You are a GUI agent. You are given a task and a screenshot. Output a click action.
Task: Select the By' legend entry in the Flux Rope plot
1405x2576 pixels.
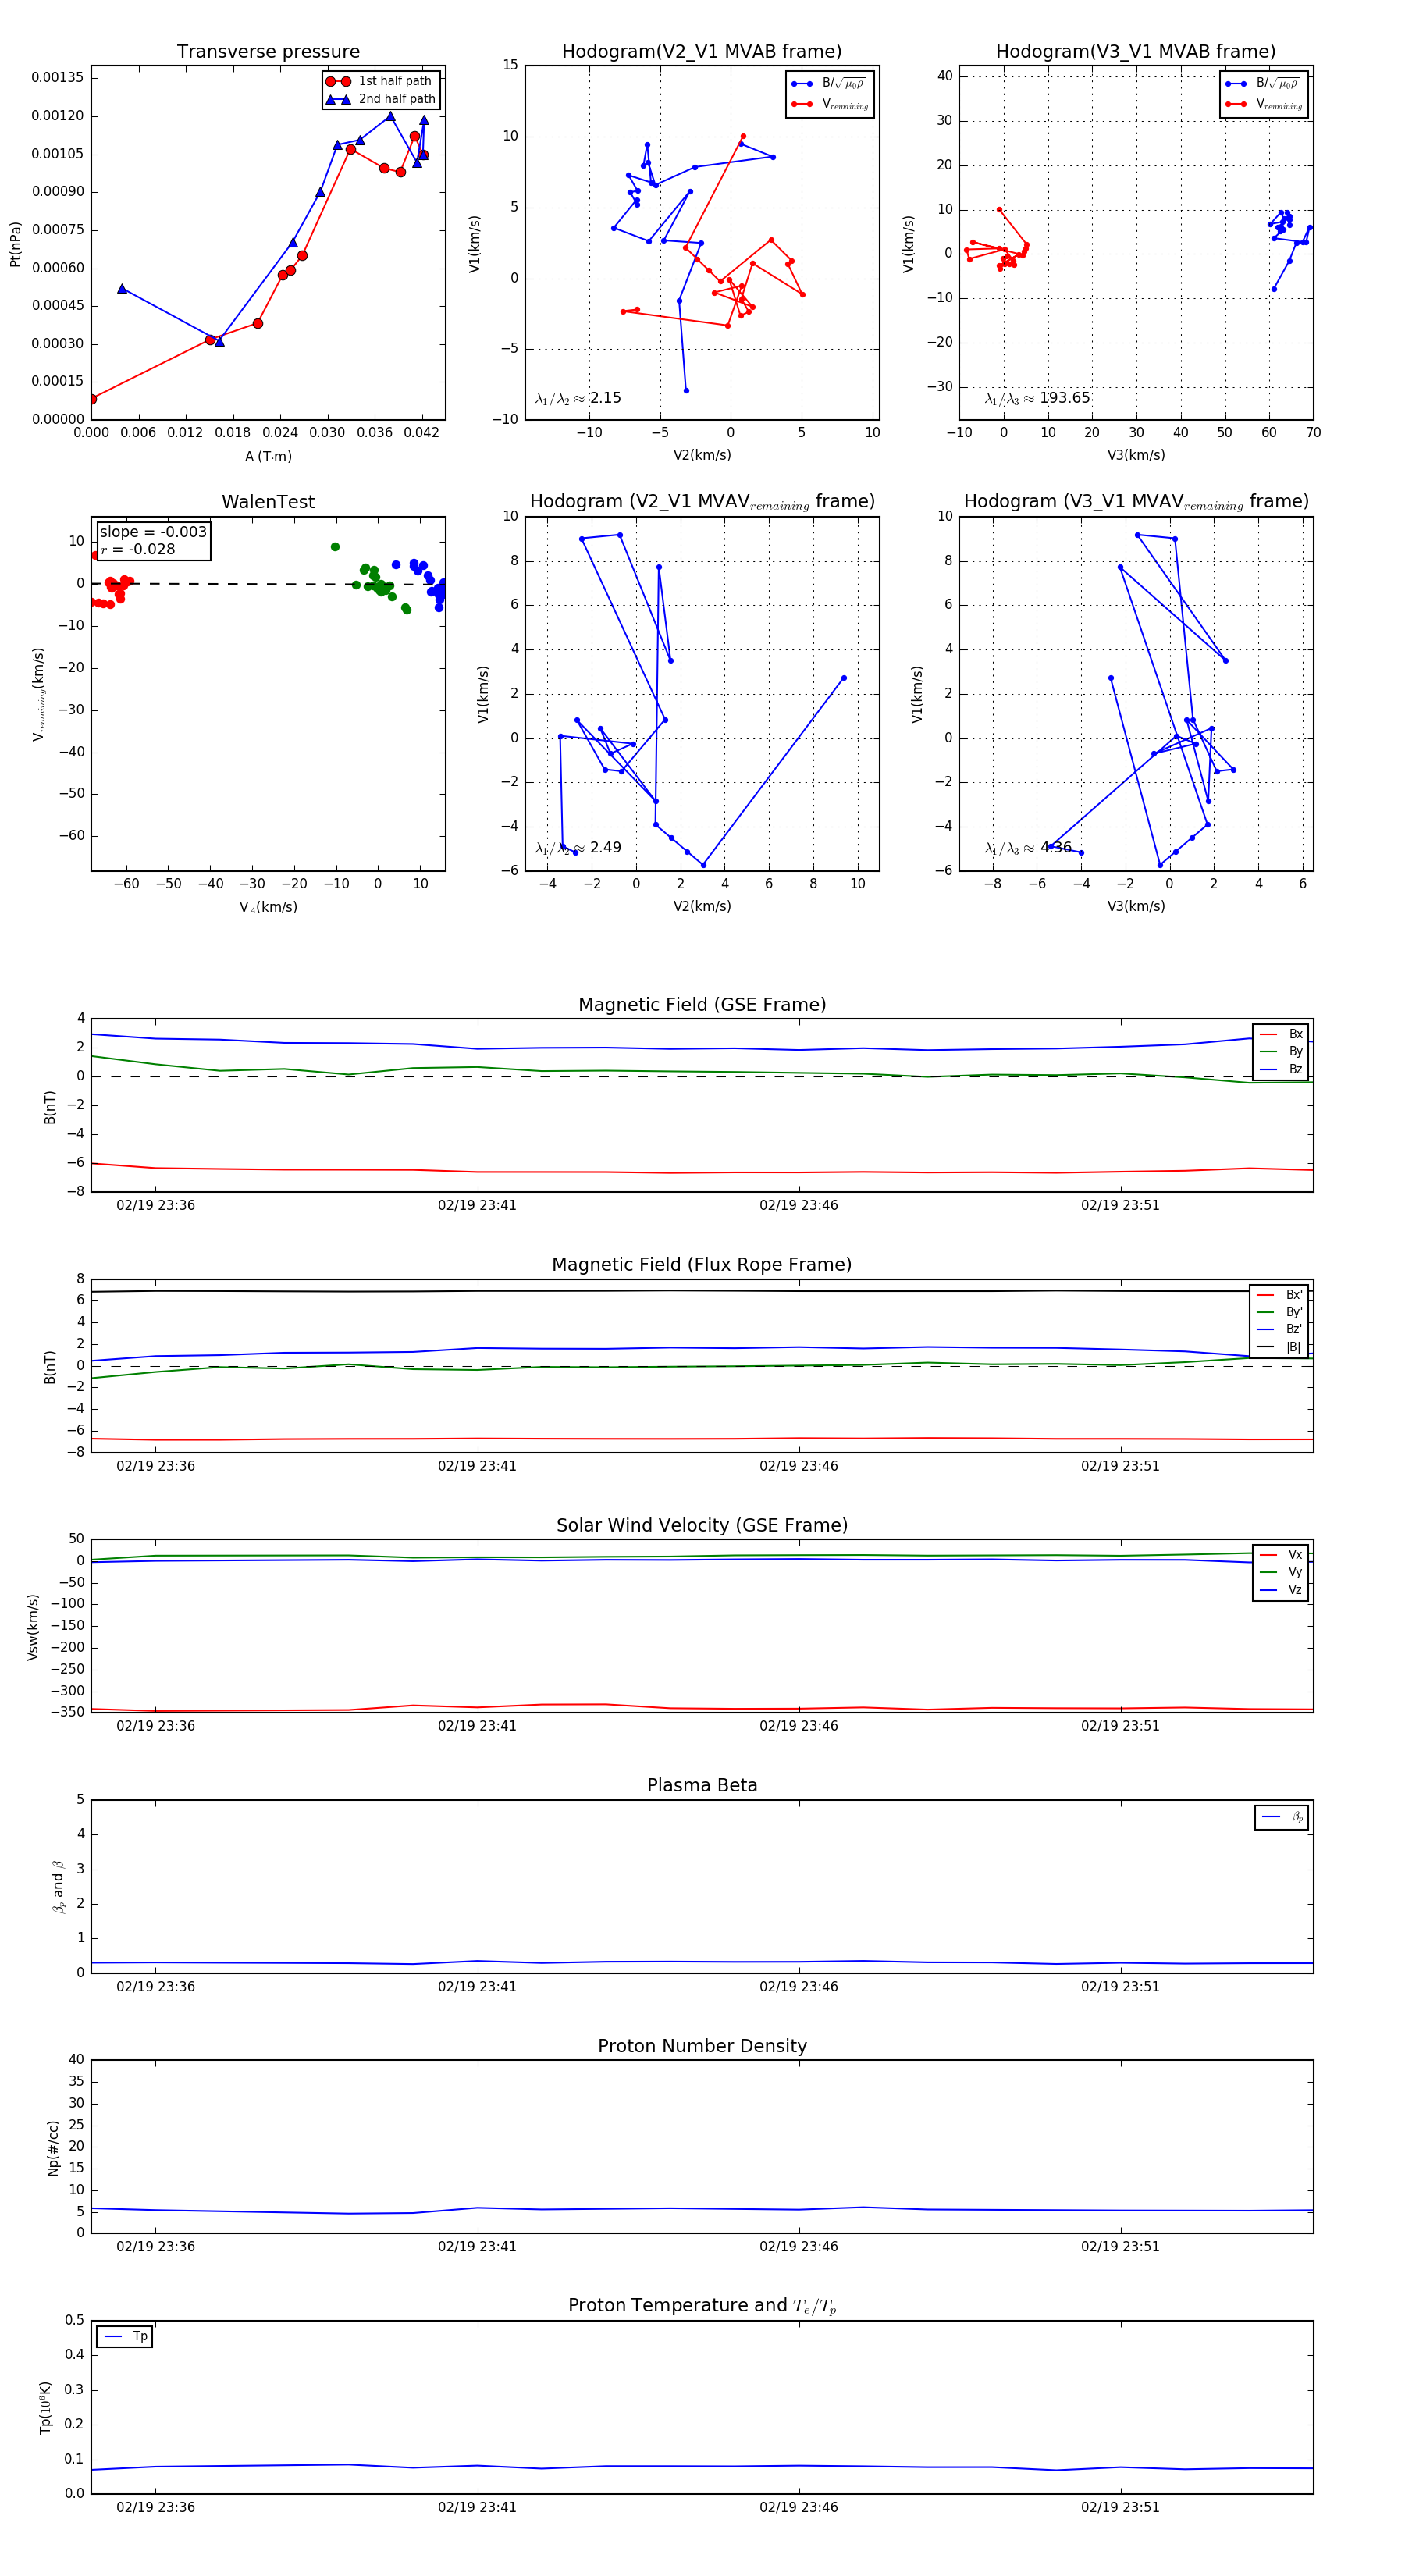1280,1312
